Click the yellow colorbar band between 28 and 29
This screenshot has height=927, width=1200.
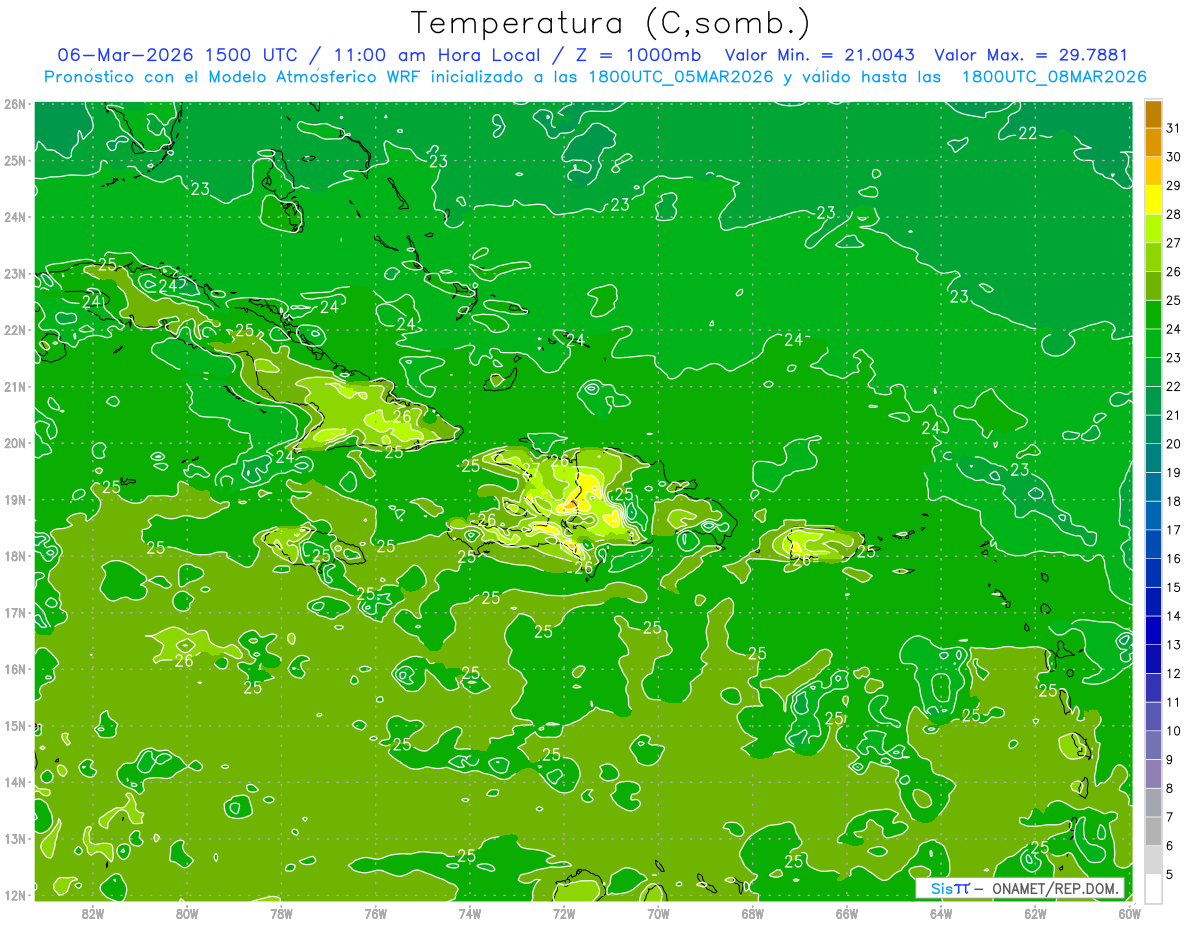(x=1153, y=199)
